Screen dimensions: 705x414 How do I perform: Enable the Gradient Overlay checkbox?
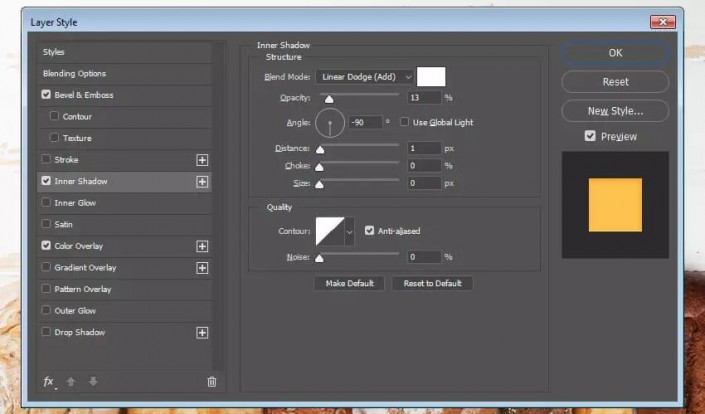click(46, 267)
